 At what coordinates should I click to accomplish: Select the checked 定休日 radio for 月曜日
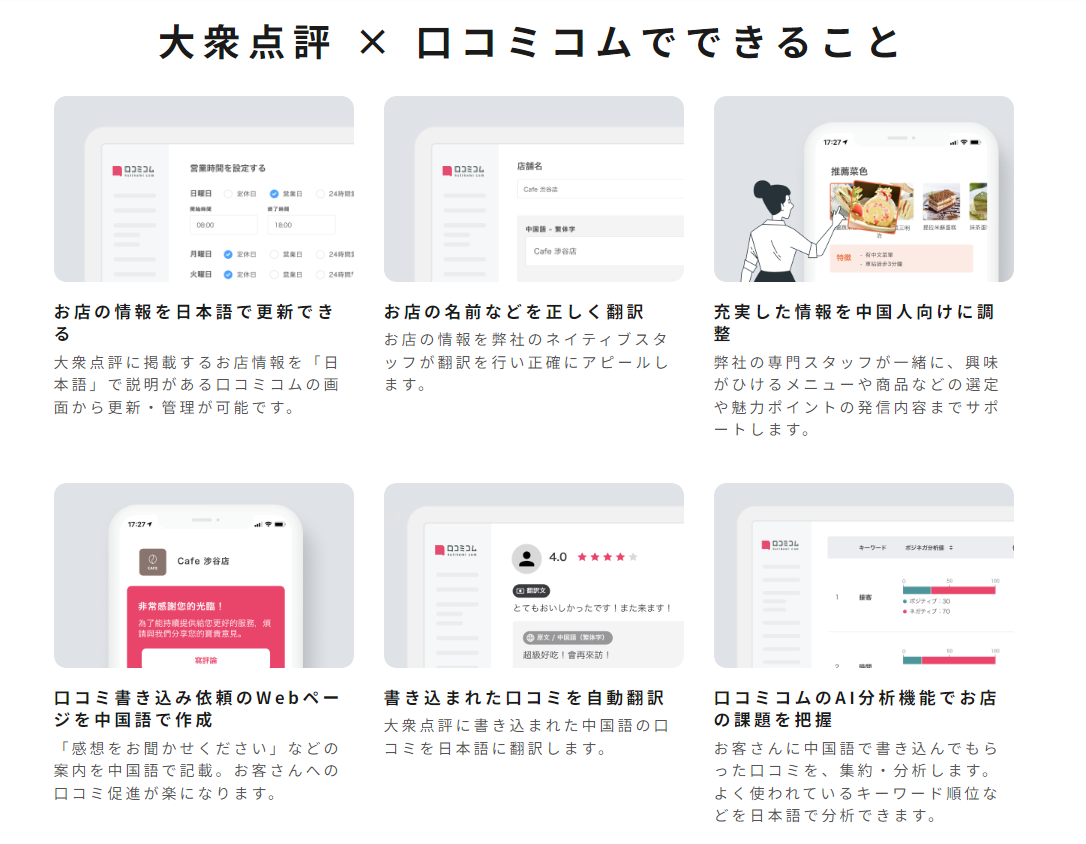[x=228, y=254]
